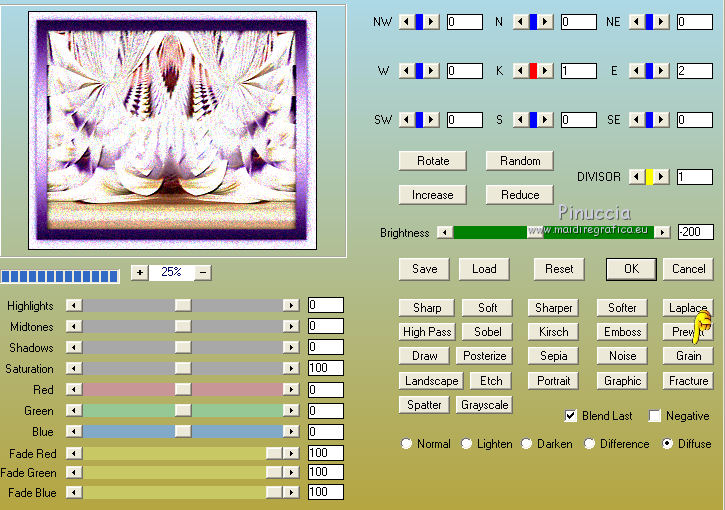Click Brightness right arrow
The width and height of the screenshot is (725, 510).
pos(663,232)
